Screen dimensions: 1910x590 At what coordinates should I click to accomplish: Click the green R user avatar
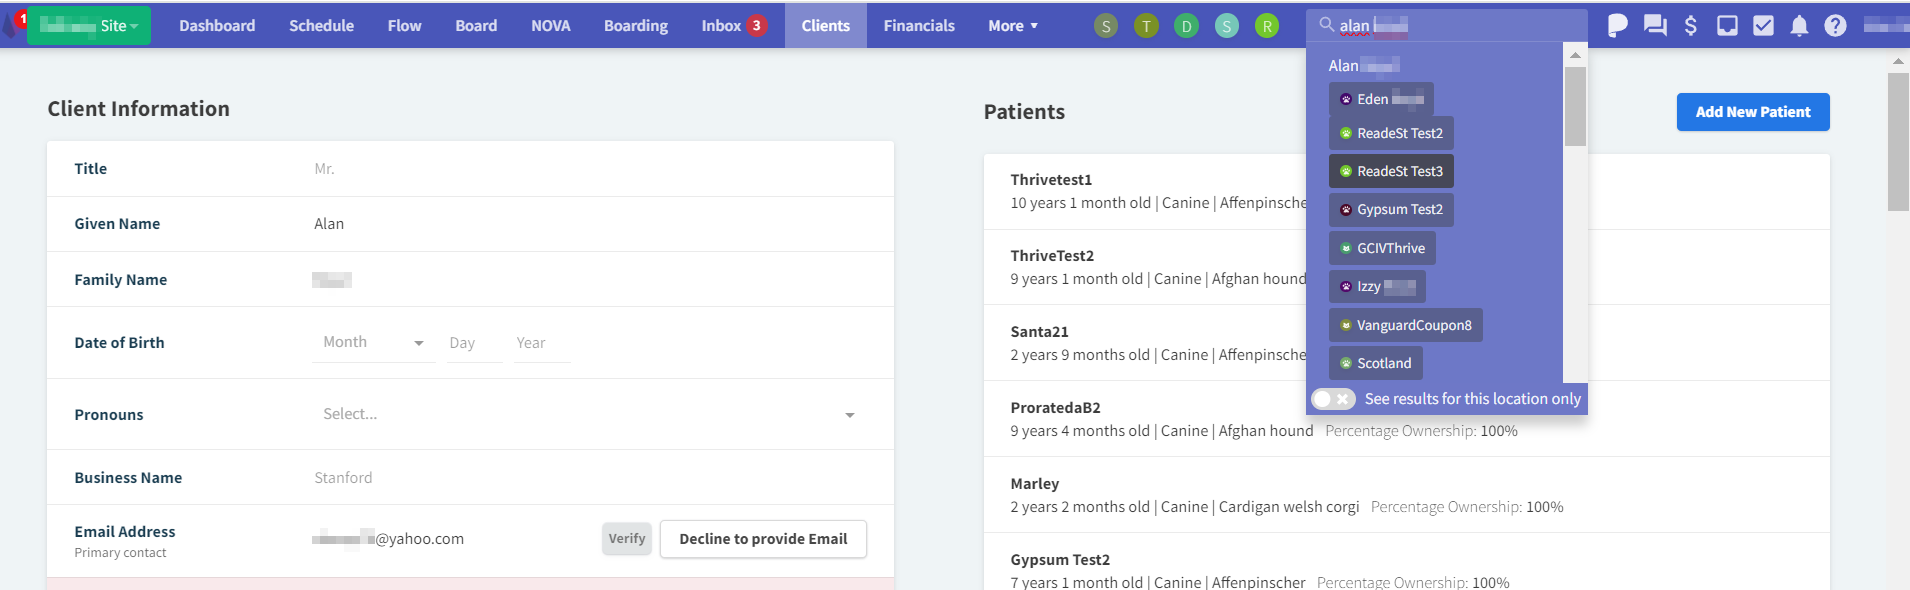(1267, 26)
